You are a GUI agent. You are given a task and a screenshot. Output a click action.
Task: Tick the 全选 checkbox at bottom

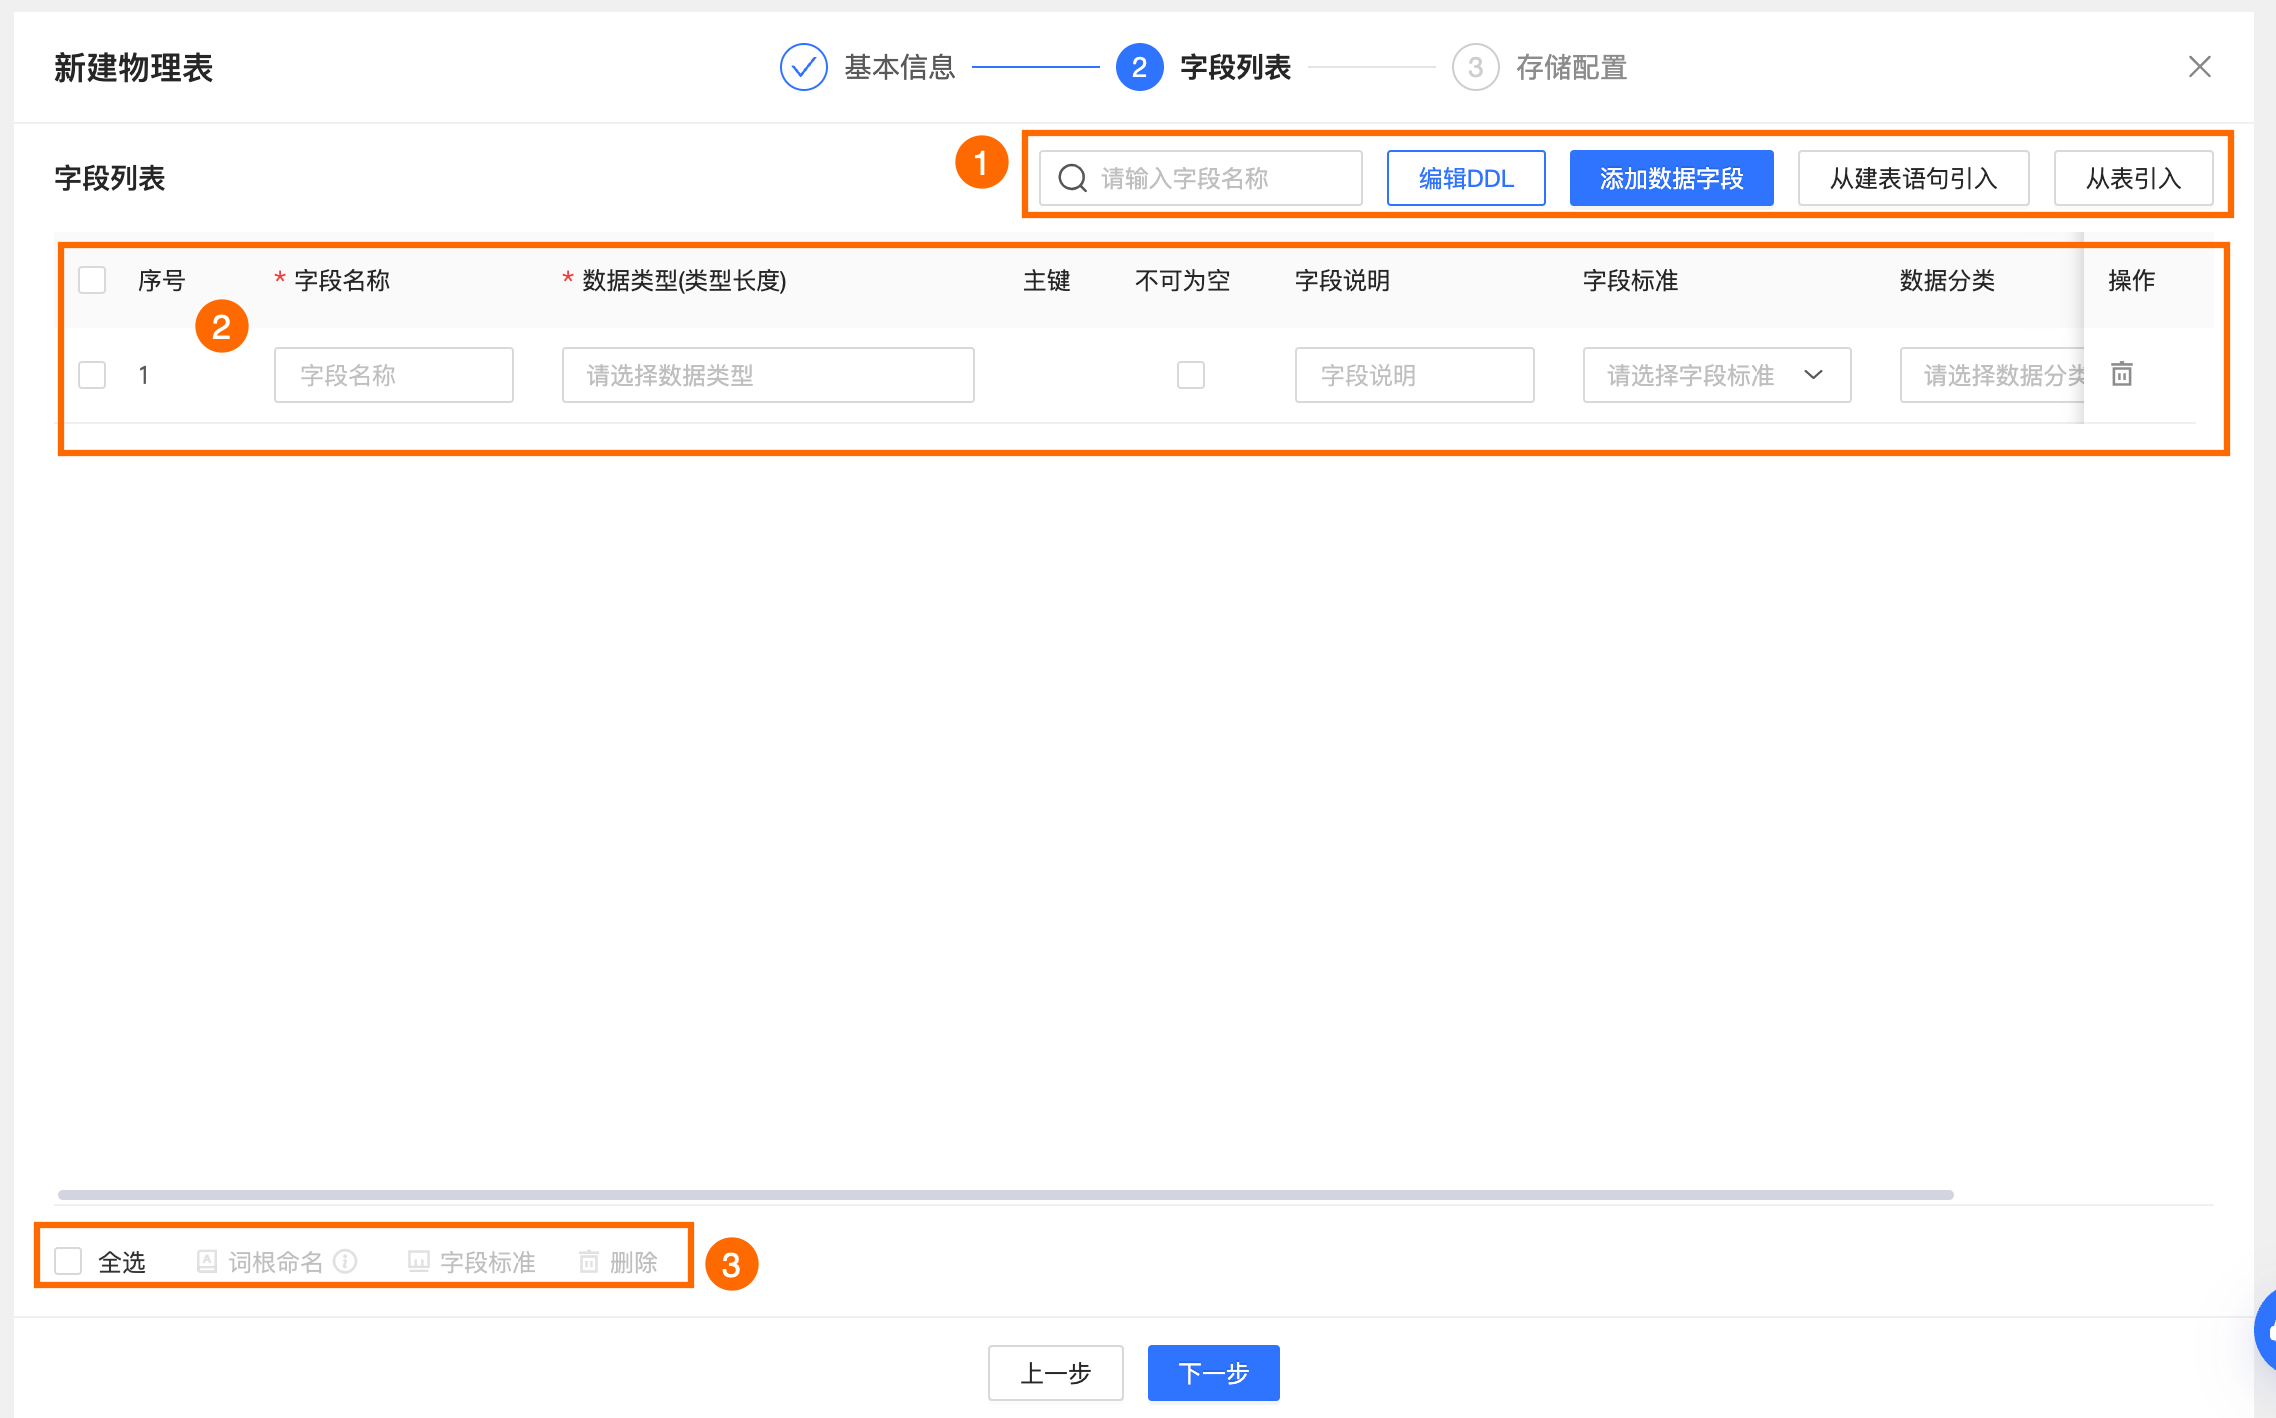tap(68, 1261)
